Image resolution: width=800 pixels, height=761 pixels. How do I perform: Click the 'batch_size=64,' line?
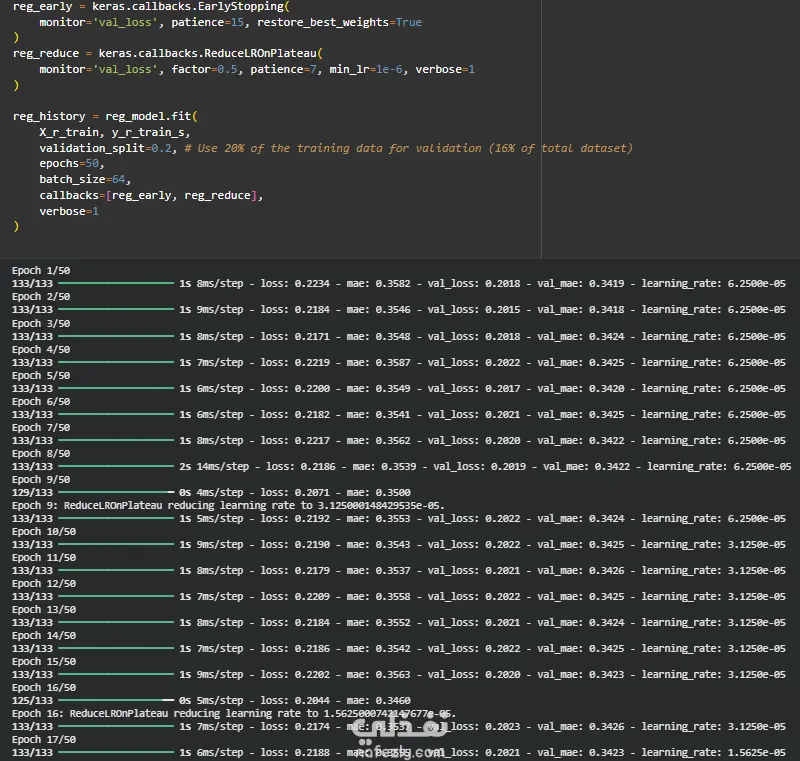(85, 180)
